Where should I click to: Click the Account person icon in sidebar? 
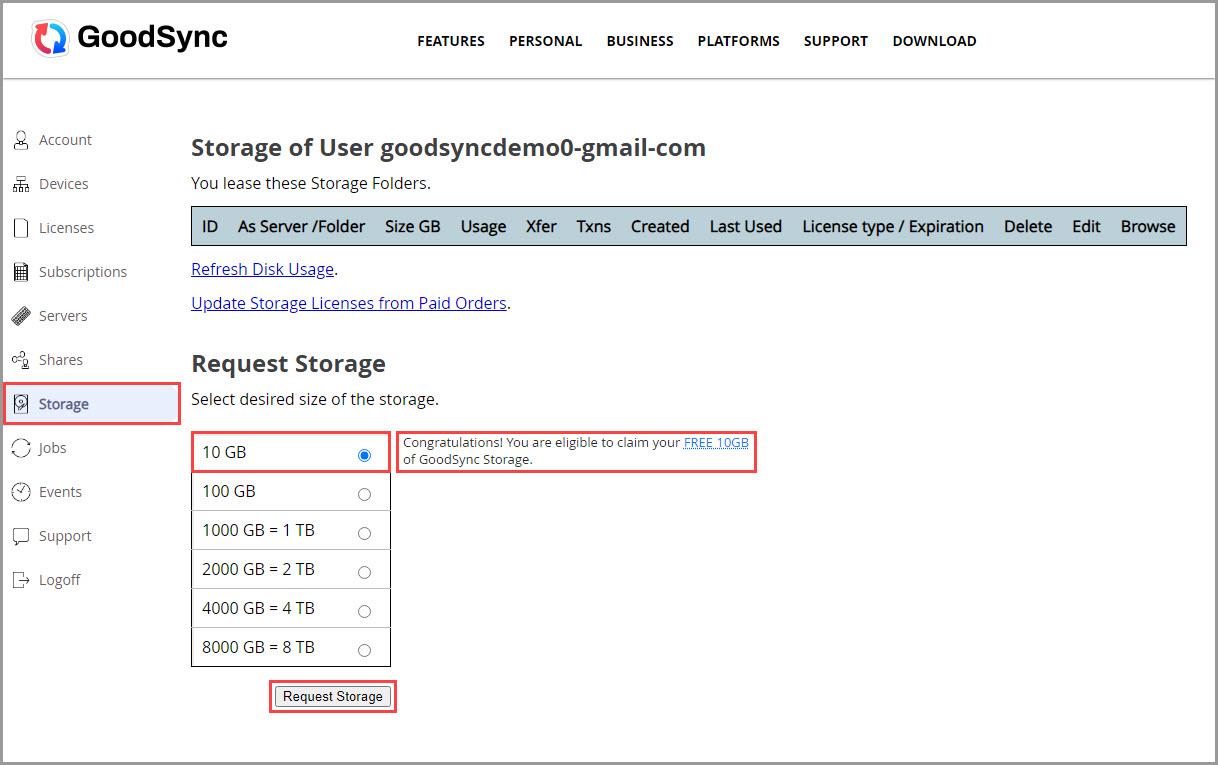[x=21, y=140]
